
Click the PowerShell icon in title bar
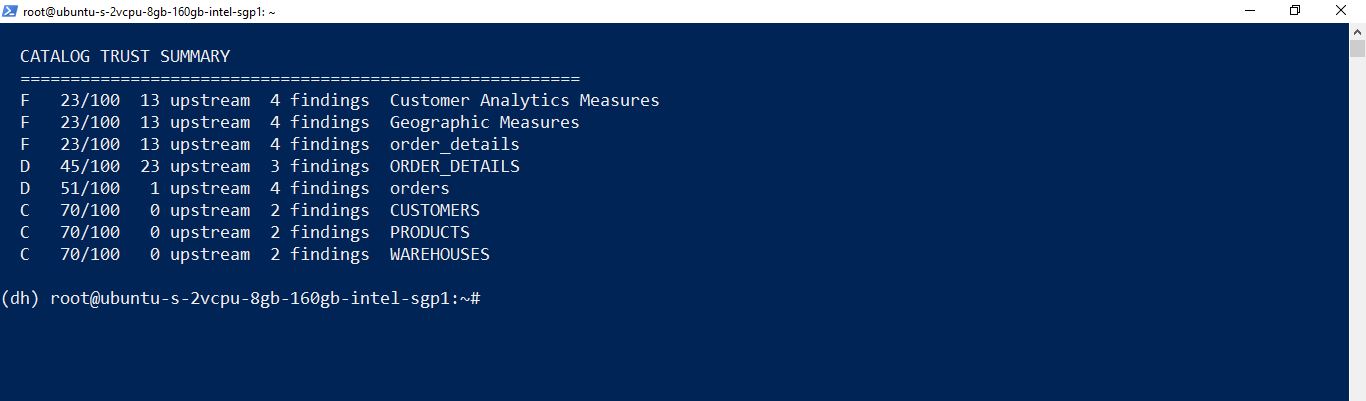pos(11,11)
